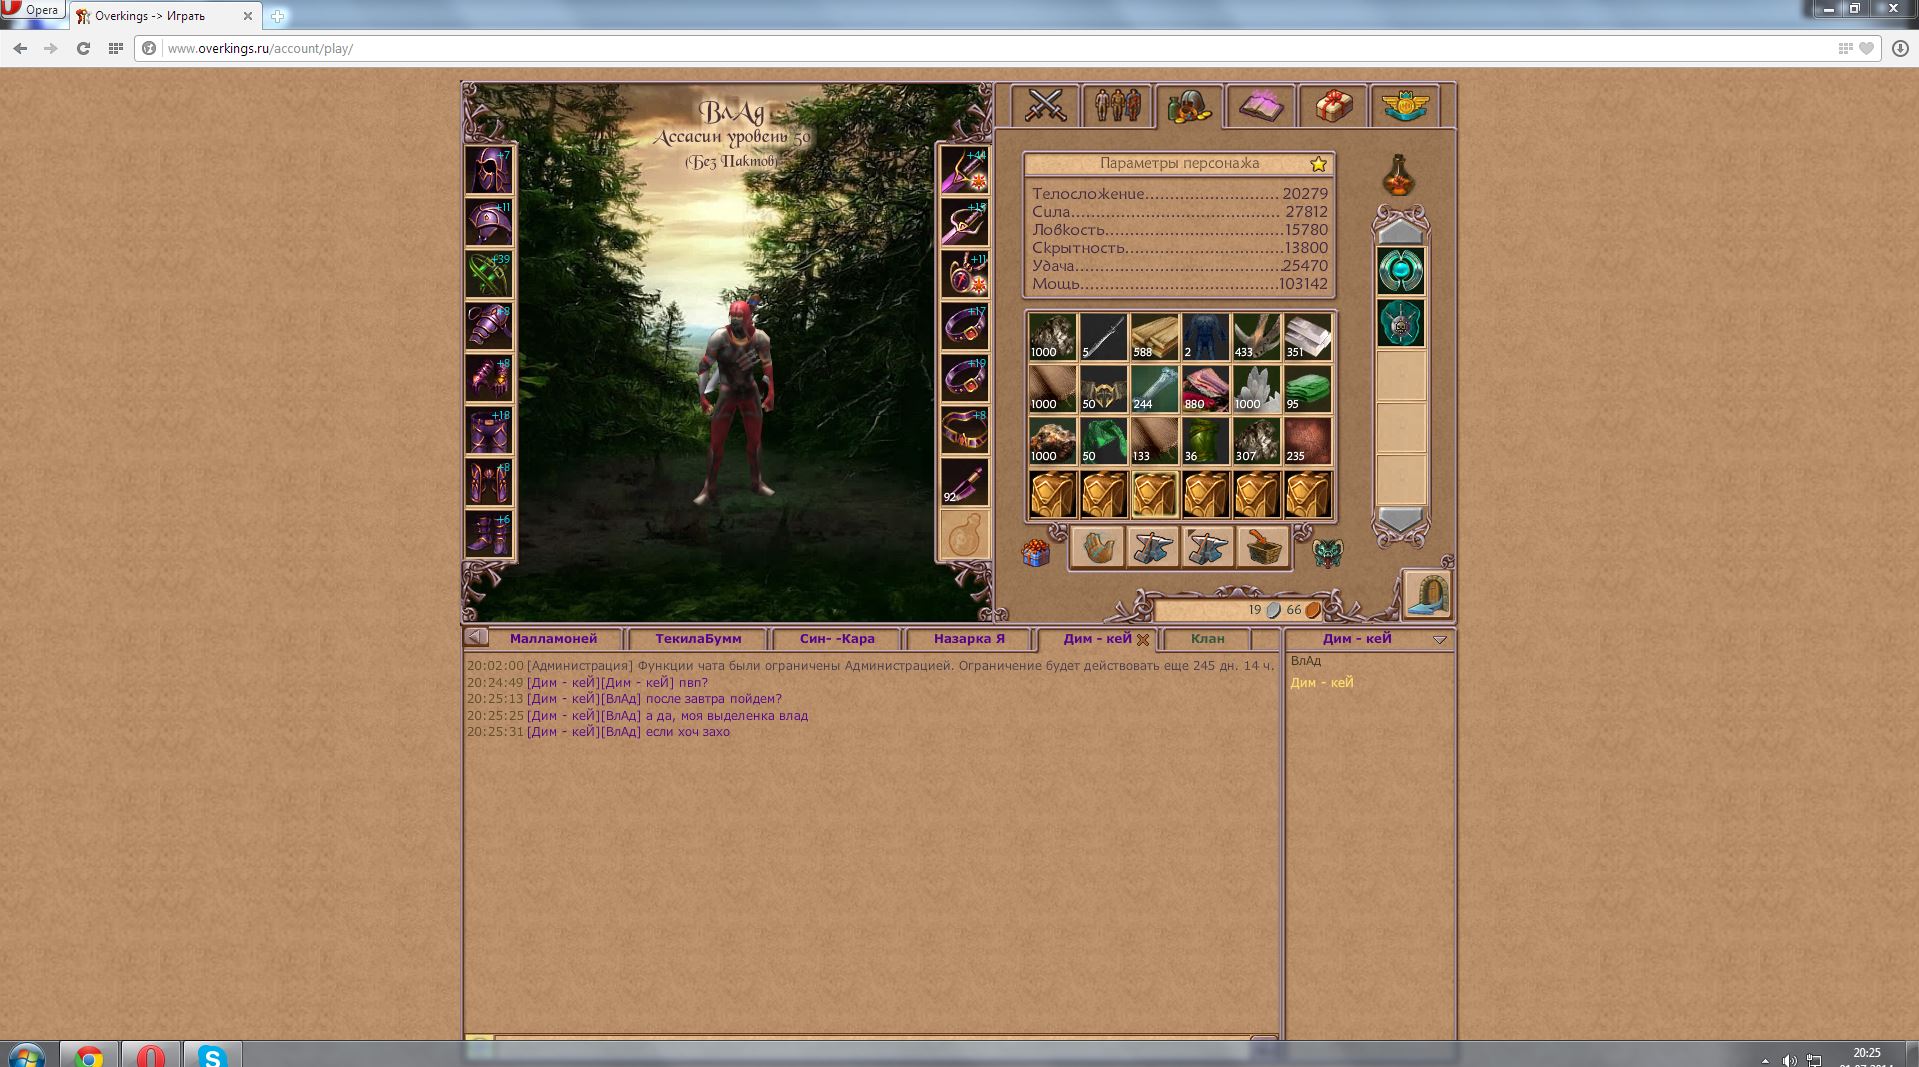The image size is (1919, 1067).
Task: Select the equipped boots +6
Action: [x=489, y=534]
